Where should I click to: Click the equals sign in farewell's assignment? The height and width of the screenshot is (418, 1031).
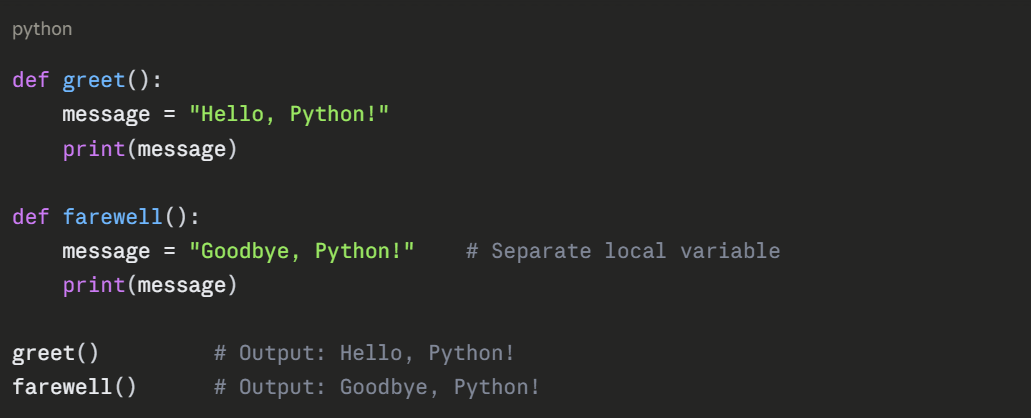click(169, 251)
